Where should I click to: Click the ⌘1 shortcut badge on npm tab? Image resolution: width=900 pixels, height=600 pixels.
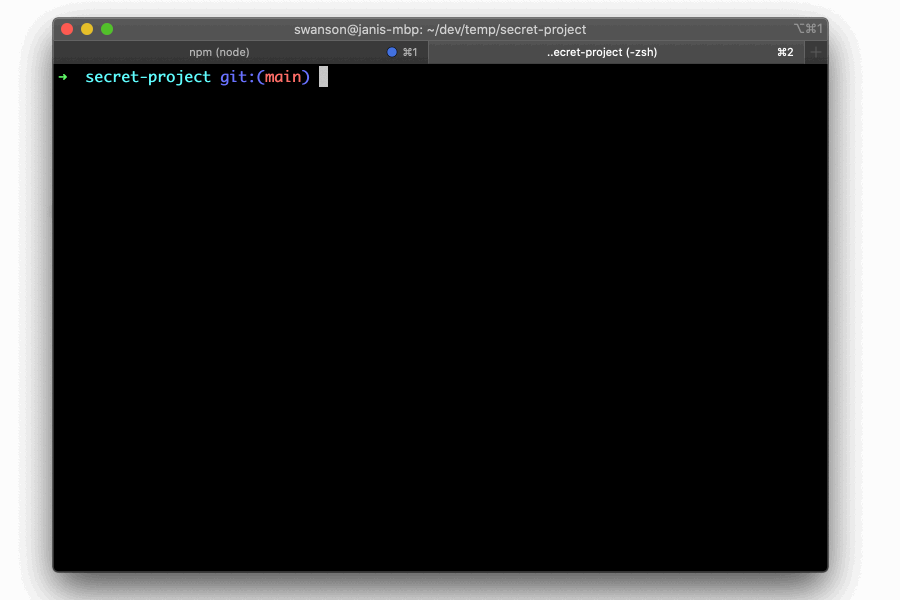click(x=410, y=51)
